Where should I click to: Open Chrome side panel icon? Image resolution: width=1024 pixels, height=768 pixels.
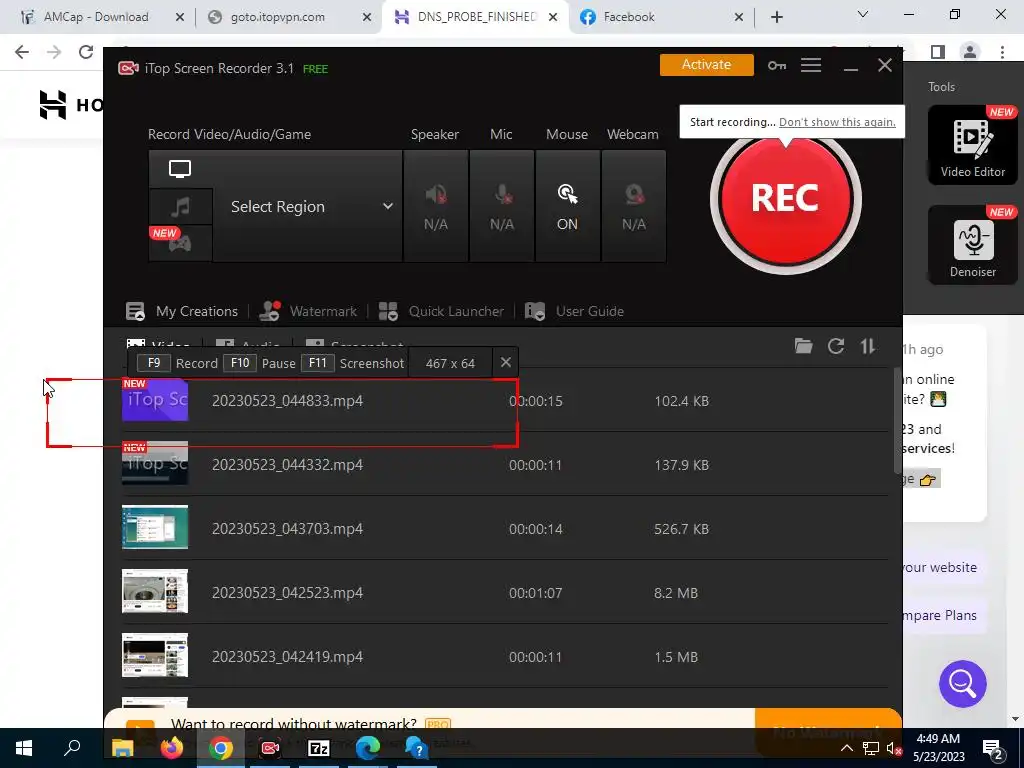click(938, 52)
